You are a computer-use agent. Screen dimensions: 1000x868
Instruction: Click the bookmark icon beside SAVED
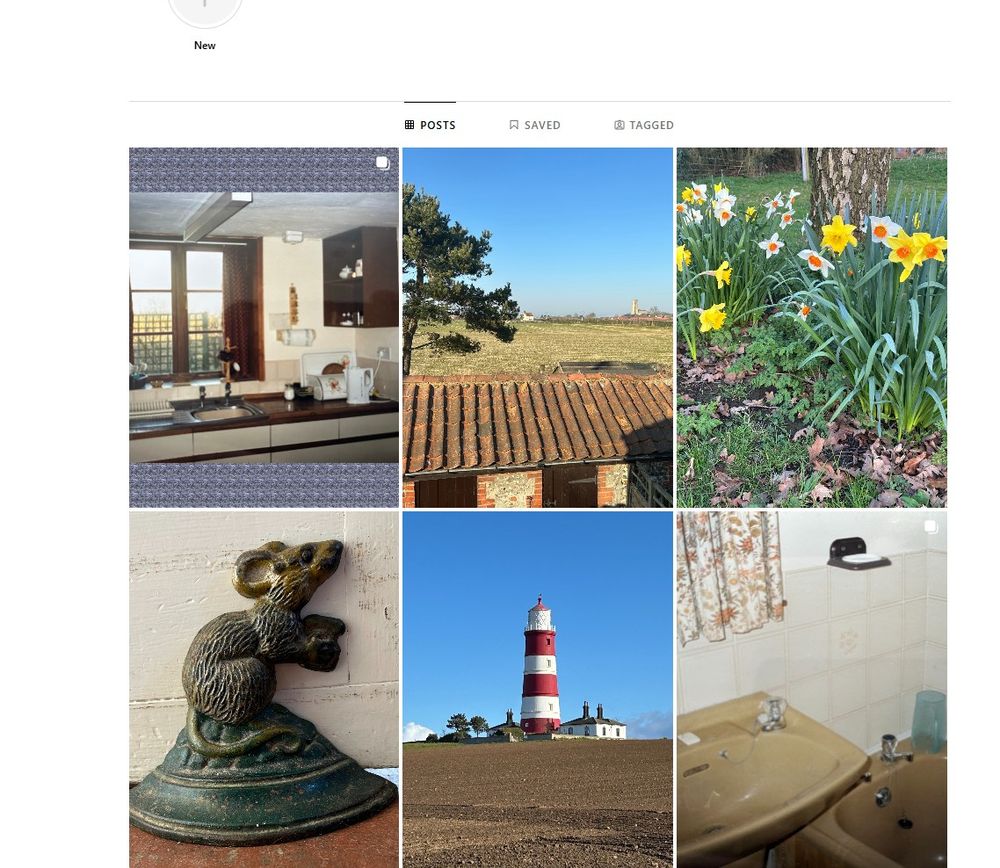click(x=514, y=125)
